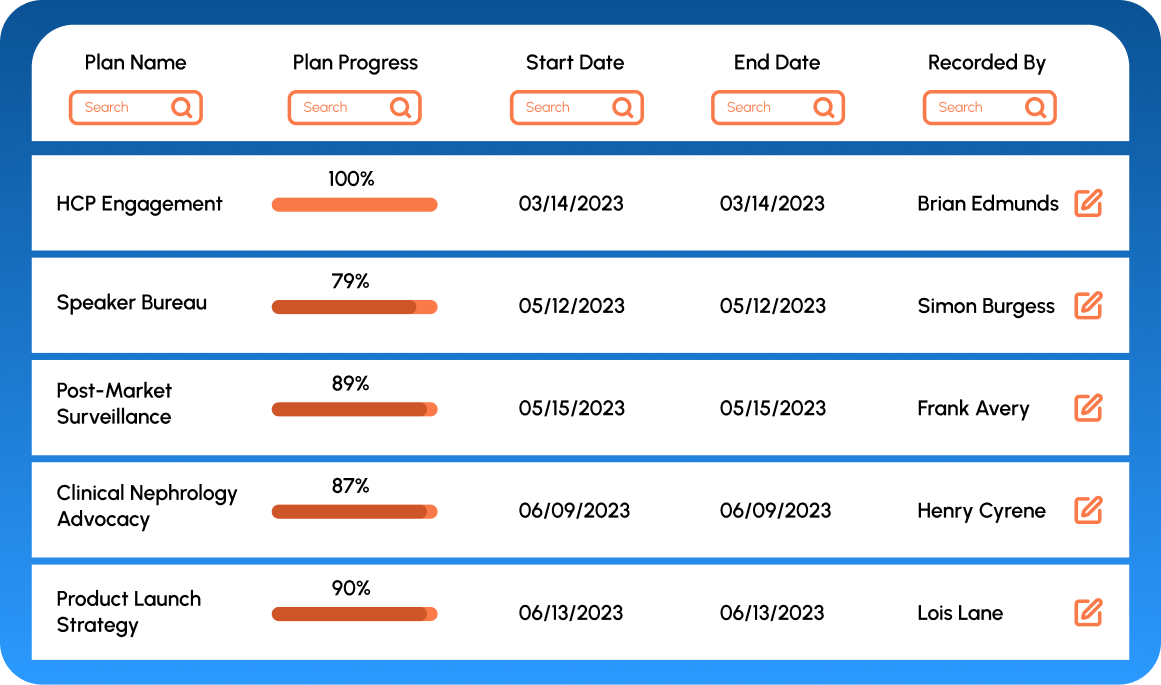Viewport: 1161px width, 685px height.
Task: Focus the Plan Name search field
Action: 118,107
